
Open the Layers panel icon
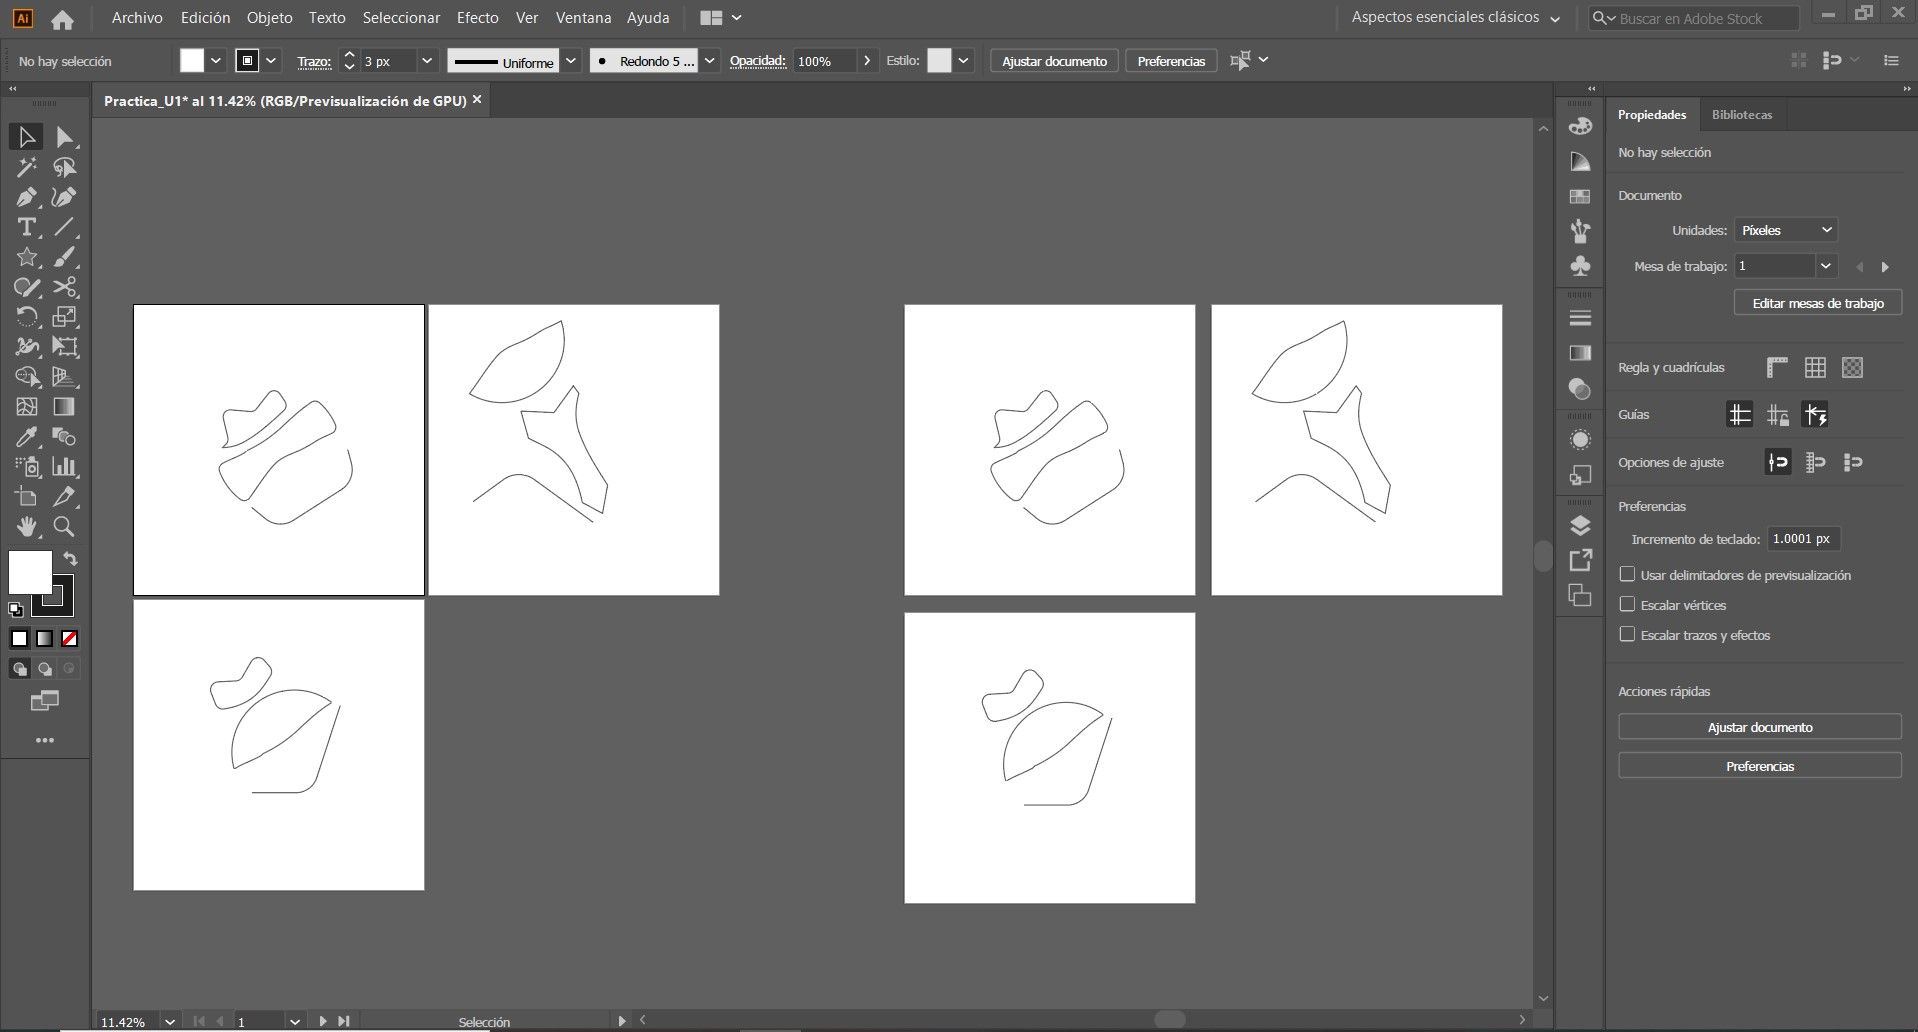click(x=1580, y=526)
